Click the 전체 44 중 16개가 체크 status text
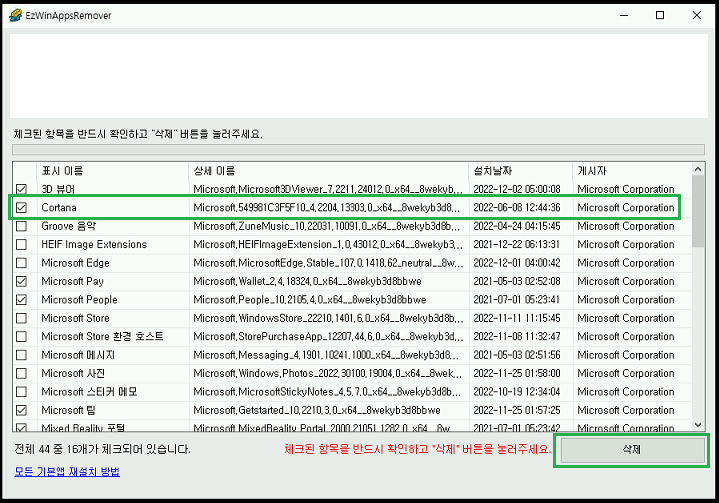Image resolution: width=719 pixels, height=503 pixels. (102, 449)
